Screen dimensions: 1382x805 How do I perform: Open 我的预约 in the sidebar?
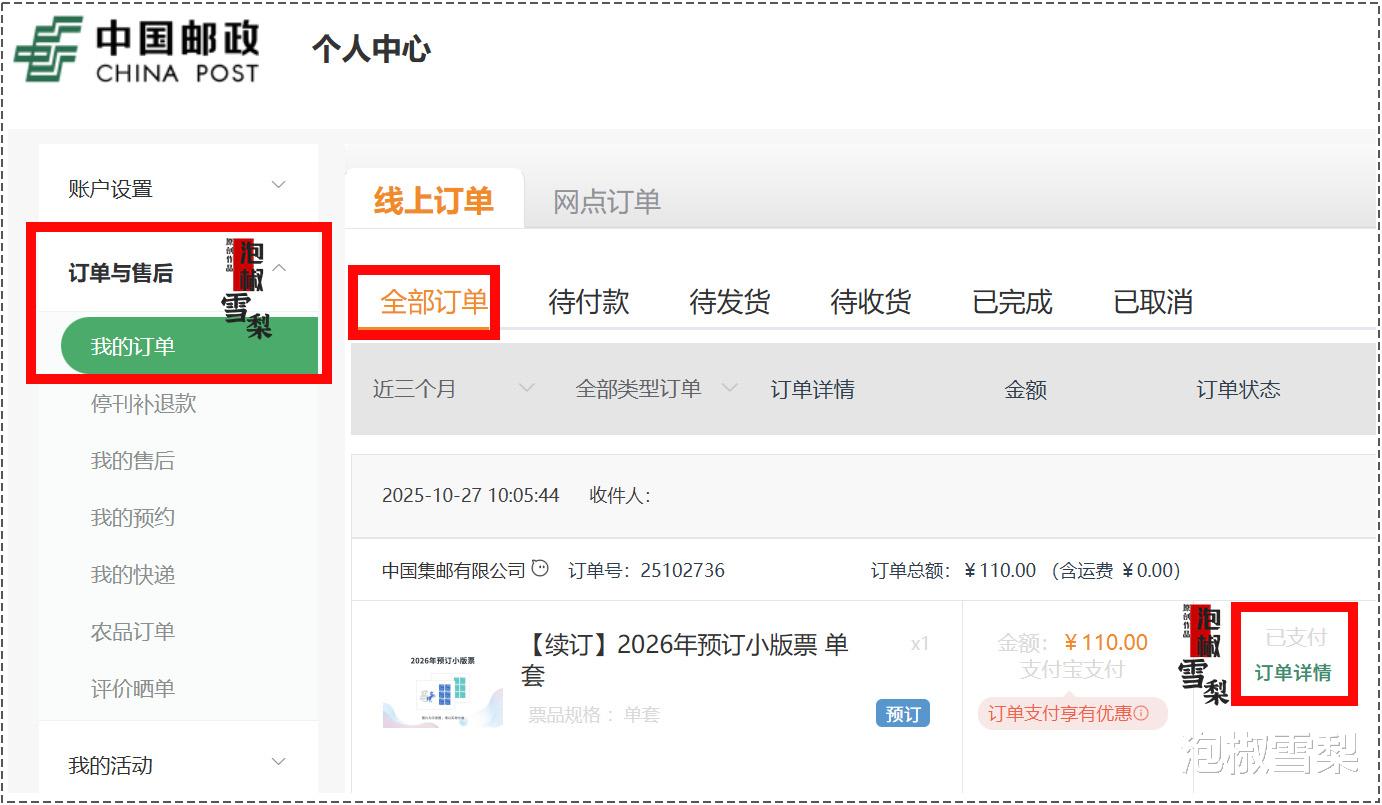(x=132, y=518)
